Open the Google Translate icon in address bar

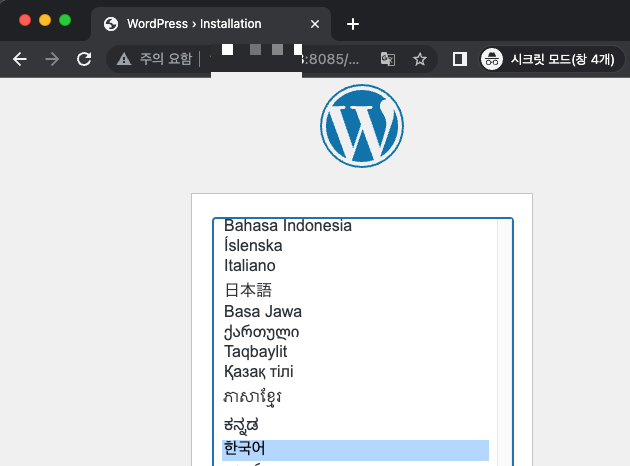point(388,59)
